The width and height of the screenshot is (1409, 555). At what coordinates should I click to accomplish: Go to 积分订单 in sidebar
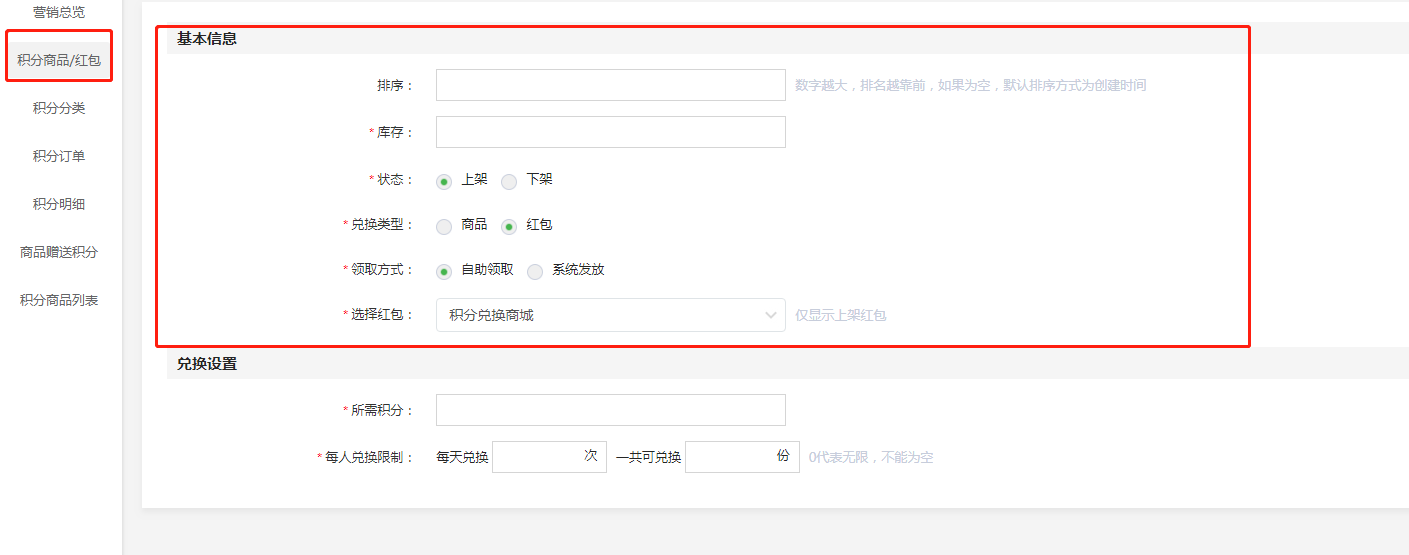pos(59,156)
